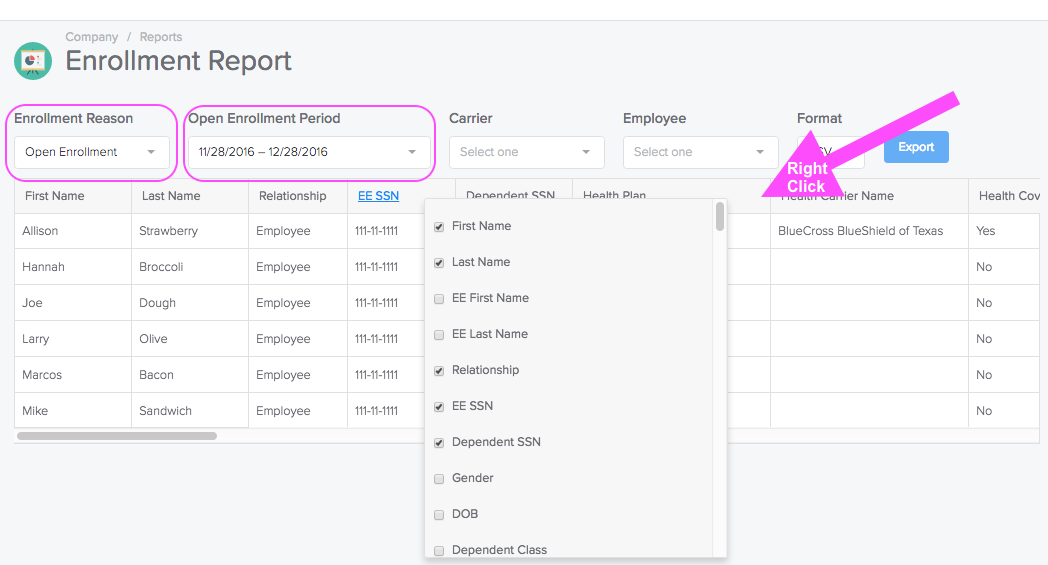Click the No coverage cell in Hannah's row
Viewport: 1048px width, 565px height.
click(1004, 267)
